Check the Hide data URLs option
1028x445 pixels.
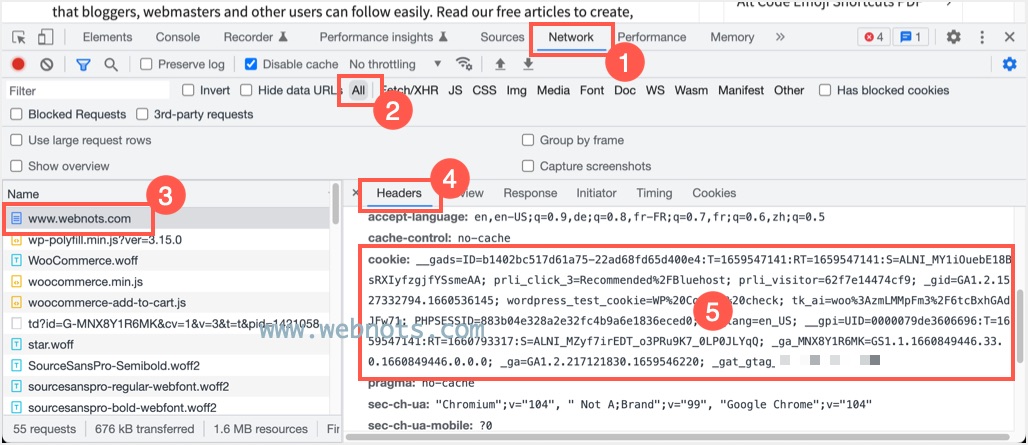(x=246, y=90)
